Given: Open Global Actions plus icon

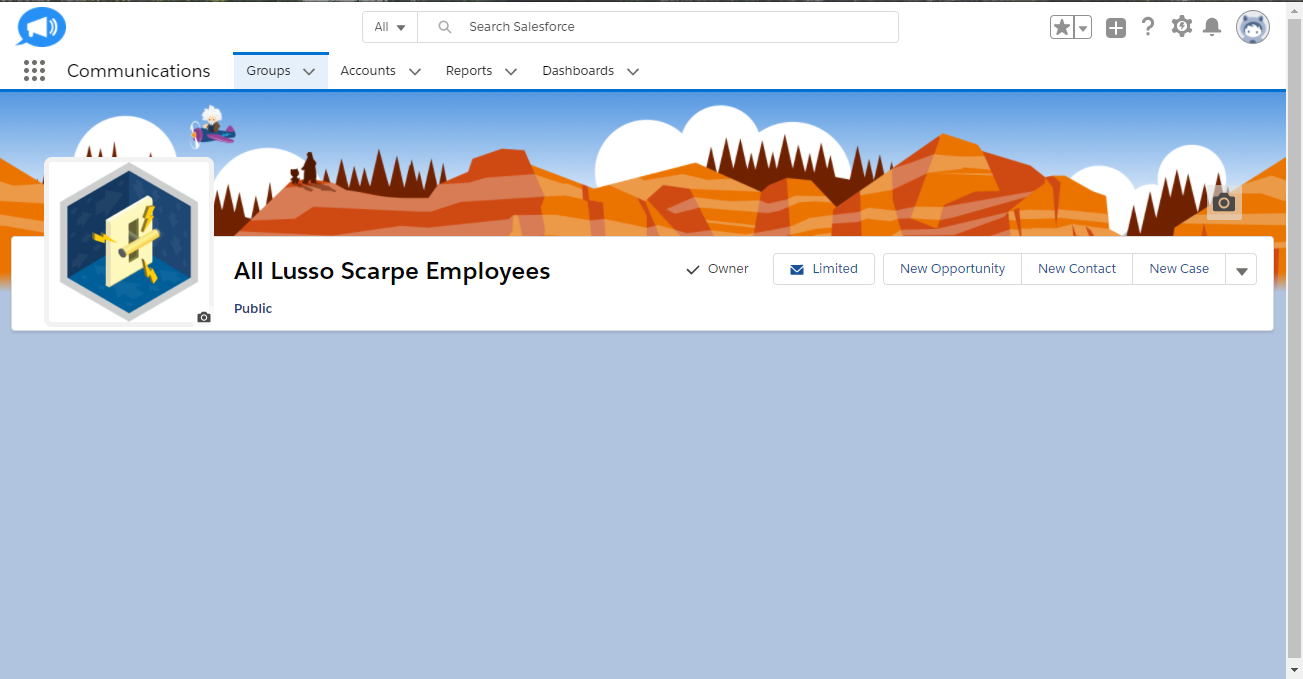Looking at the screenshot, I should click(1116, 28).
